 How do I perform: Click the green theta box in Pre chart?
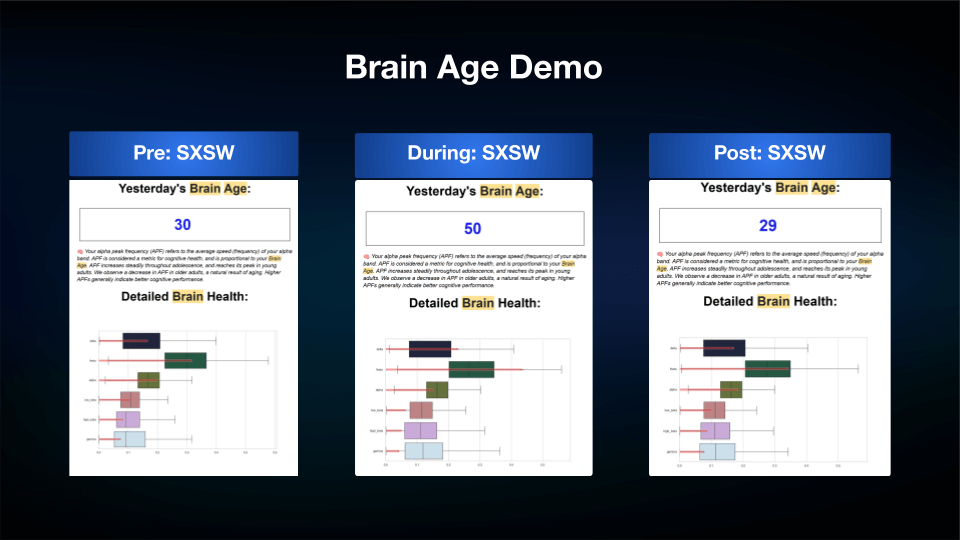click(186, 361)
